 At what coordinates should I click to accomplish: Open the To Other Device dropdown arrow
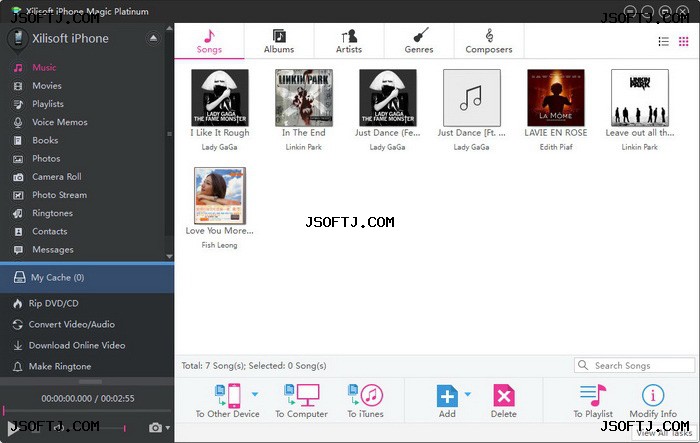pyautogui.click(x=255, y=394)
